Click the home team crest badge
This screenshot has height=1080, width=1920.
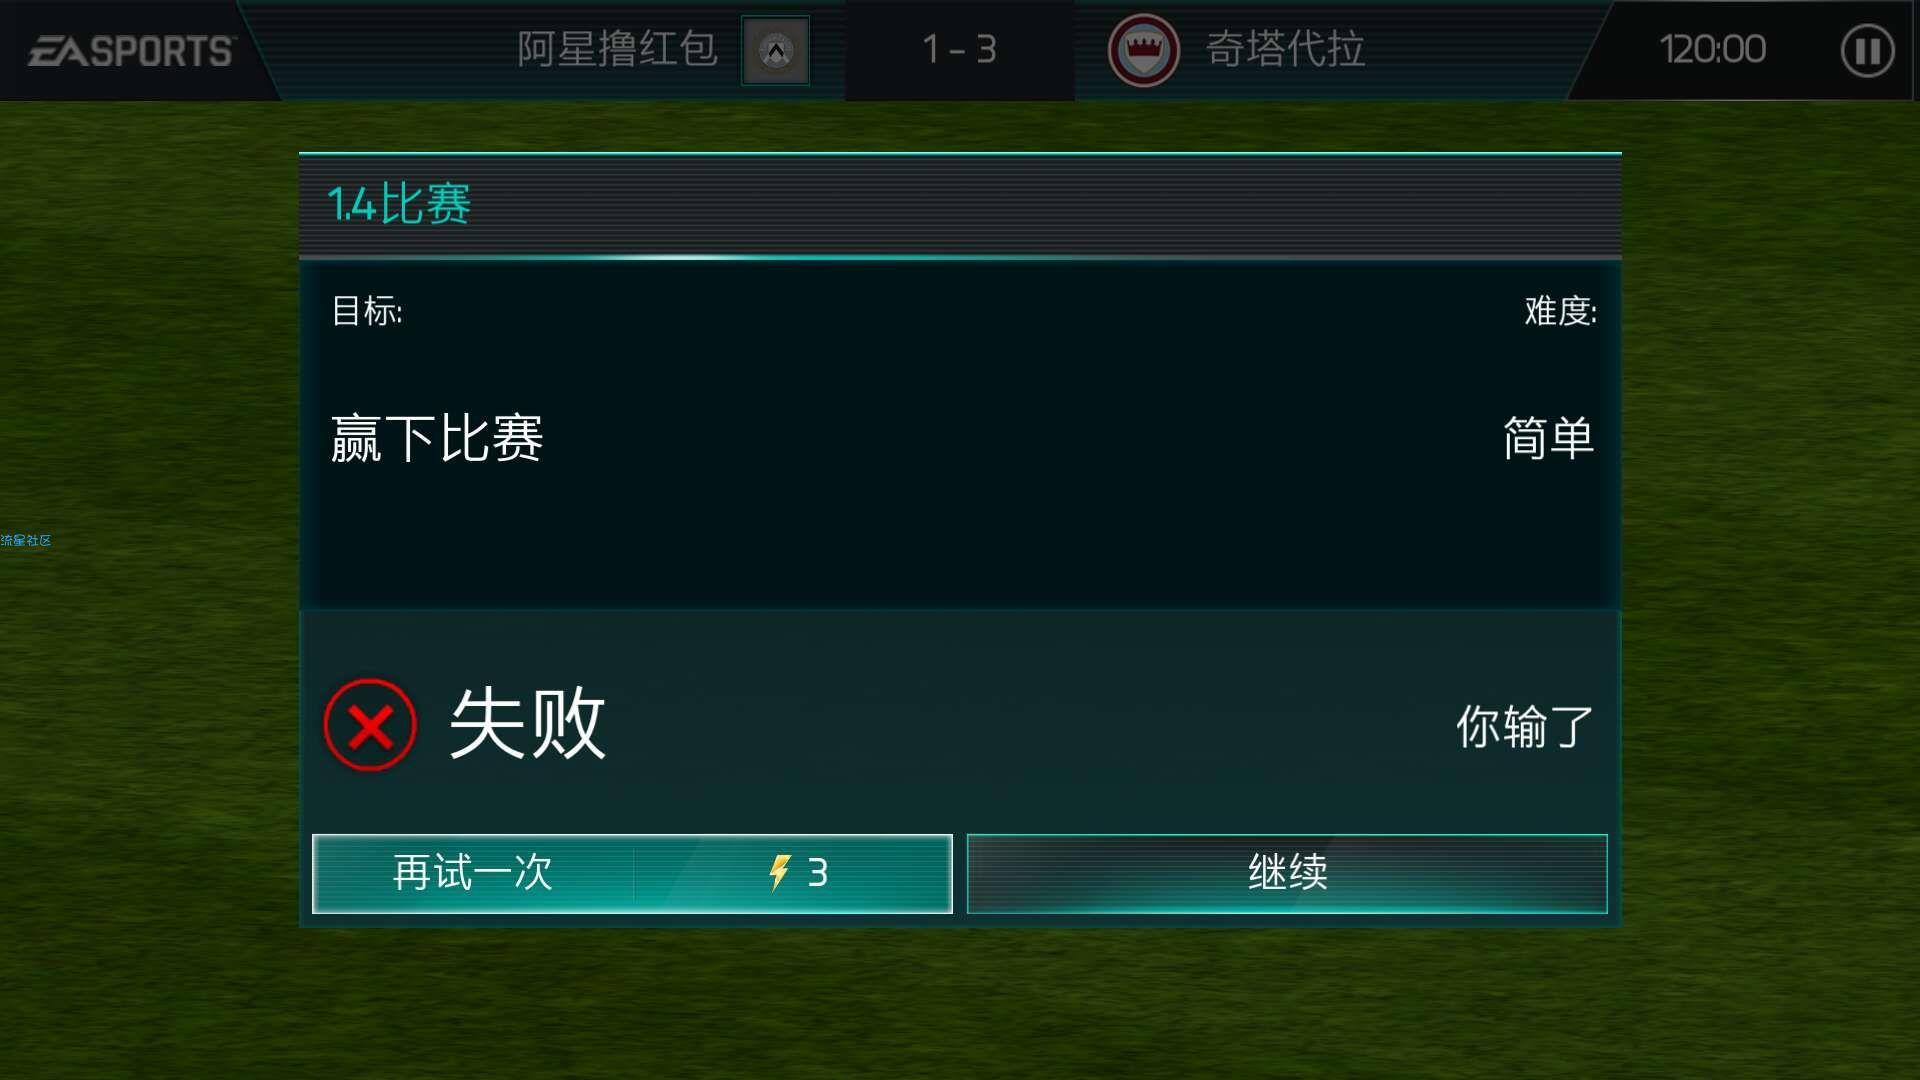click(x=775, y=50)
